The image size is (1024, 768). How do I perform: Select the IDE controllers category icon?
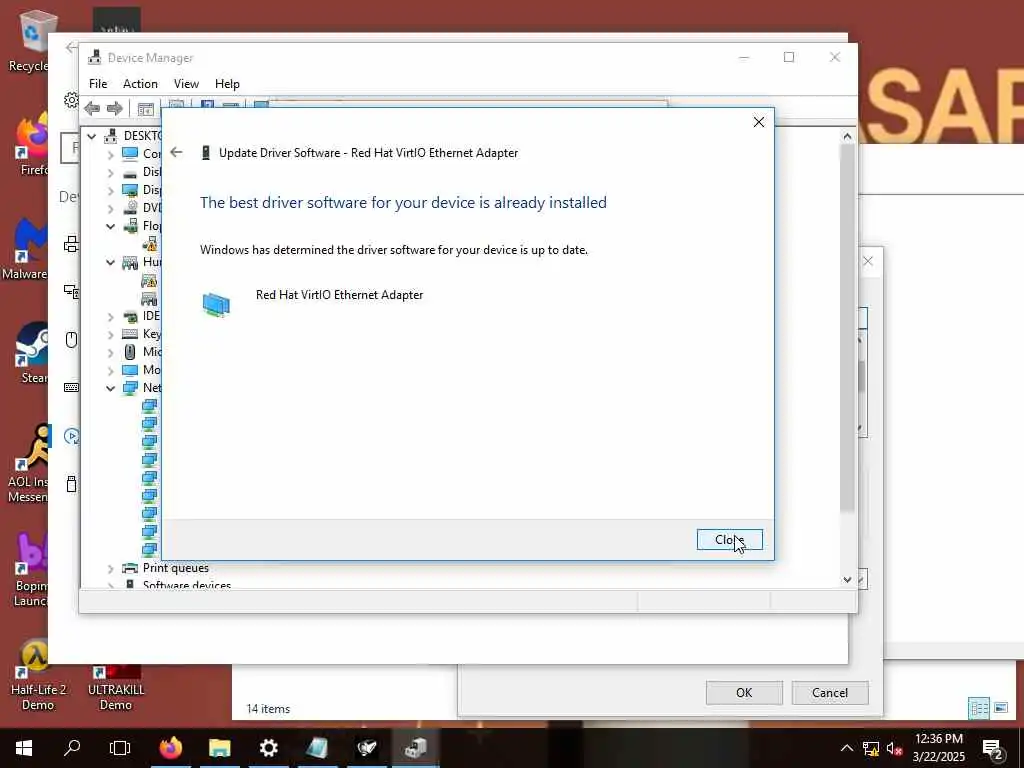coord(130,316)
